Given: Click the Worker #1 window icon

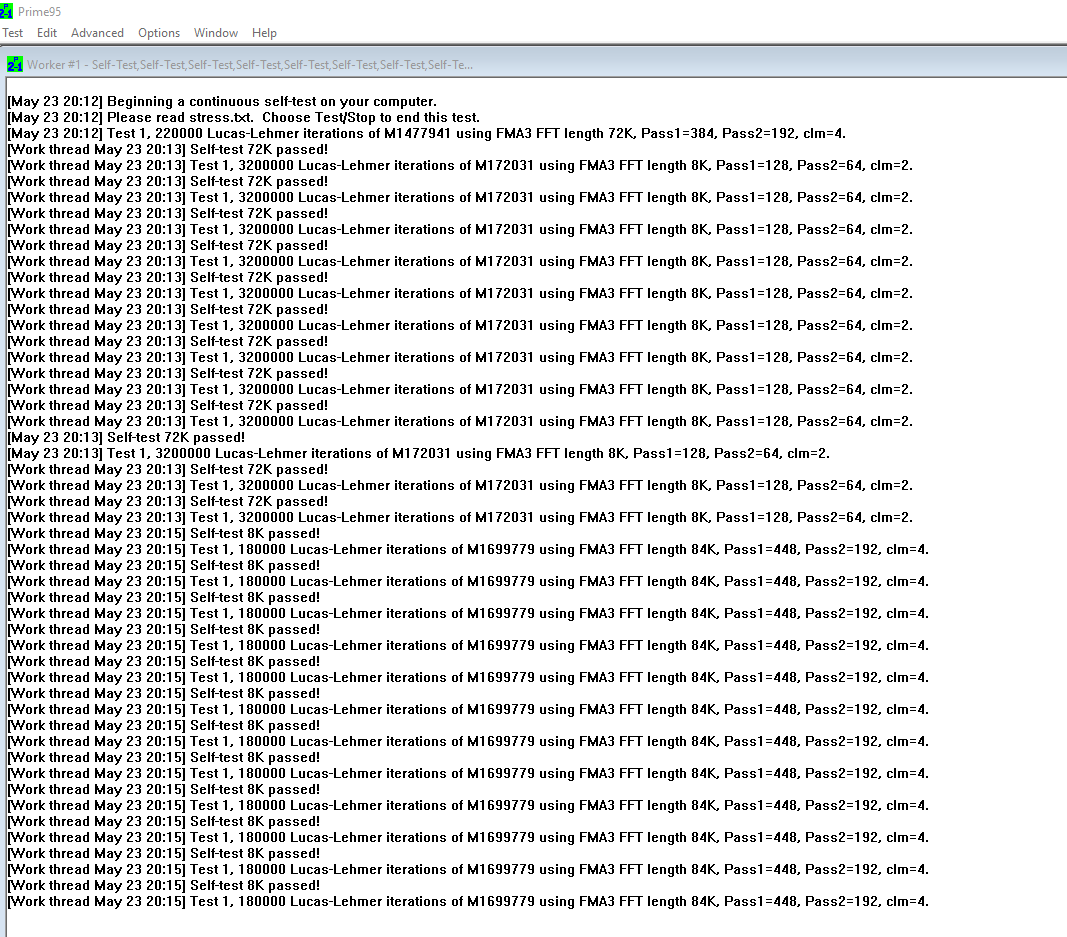Looking at the screenshot, I should (14, 64).
